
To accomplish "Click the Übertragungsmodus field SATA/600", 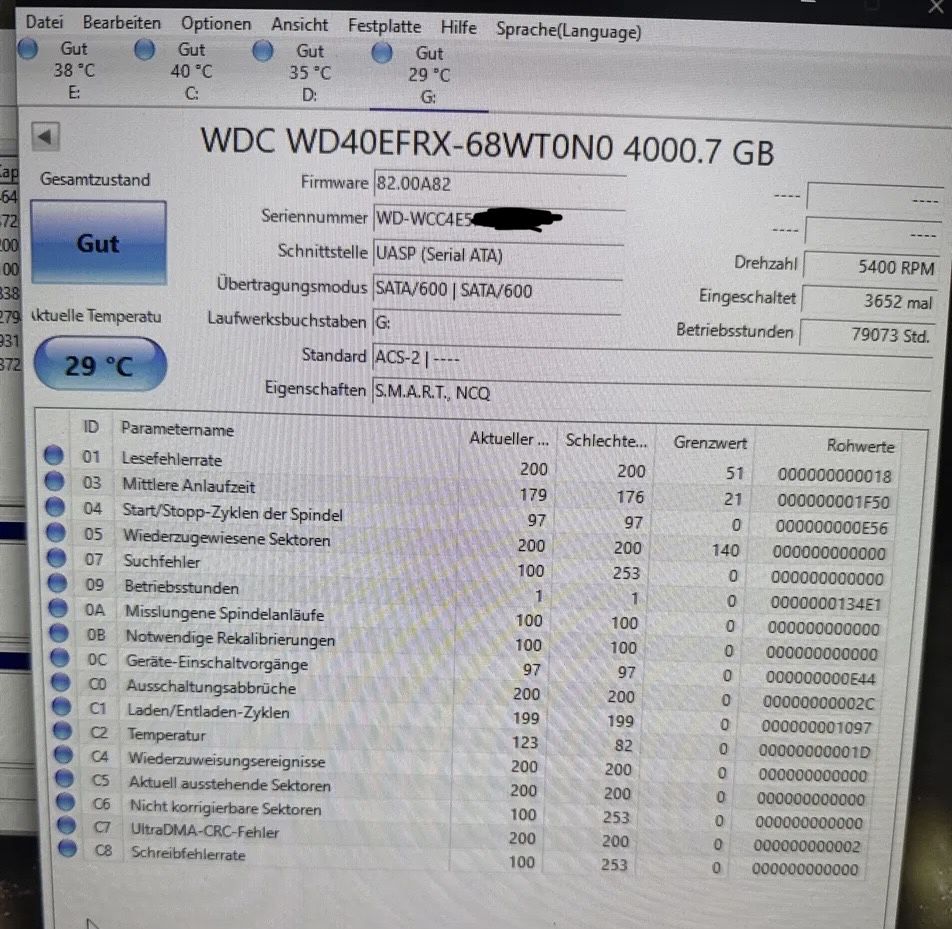I will pos(497,291).
